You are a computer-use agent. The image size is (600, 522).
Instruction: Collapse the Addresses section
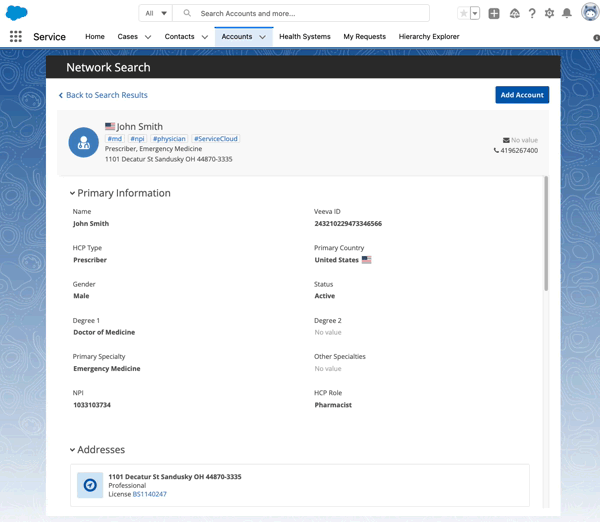[73, 450]
